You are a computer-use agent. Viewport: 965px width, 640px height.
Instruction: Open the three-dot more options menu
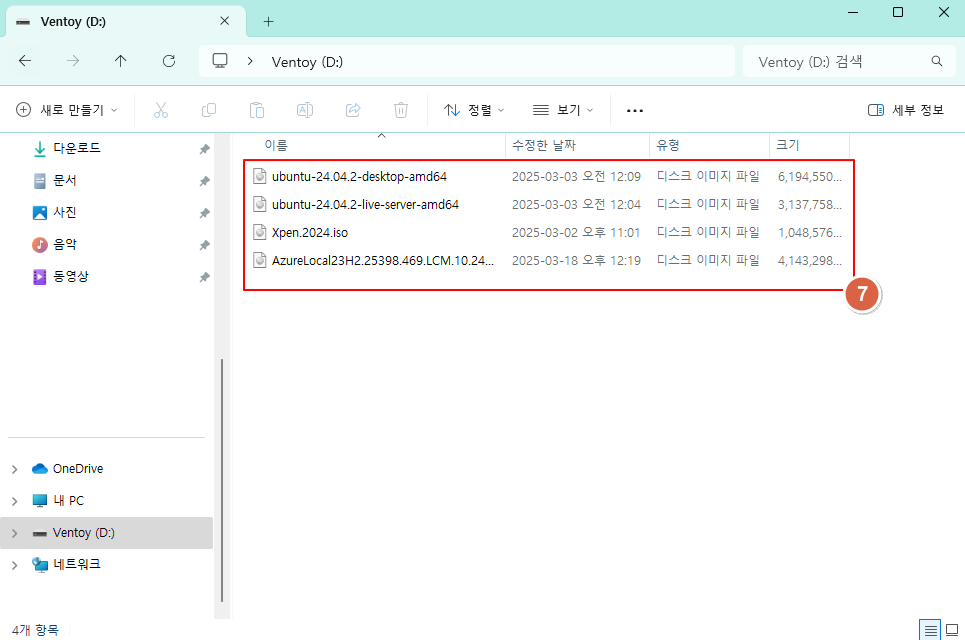[635, 111]
